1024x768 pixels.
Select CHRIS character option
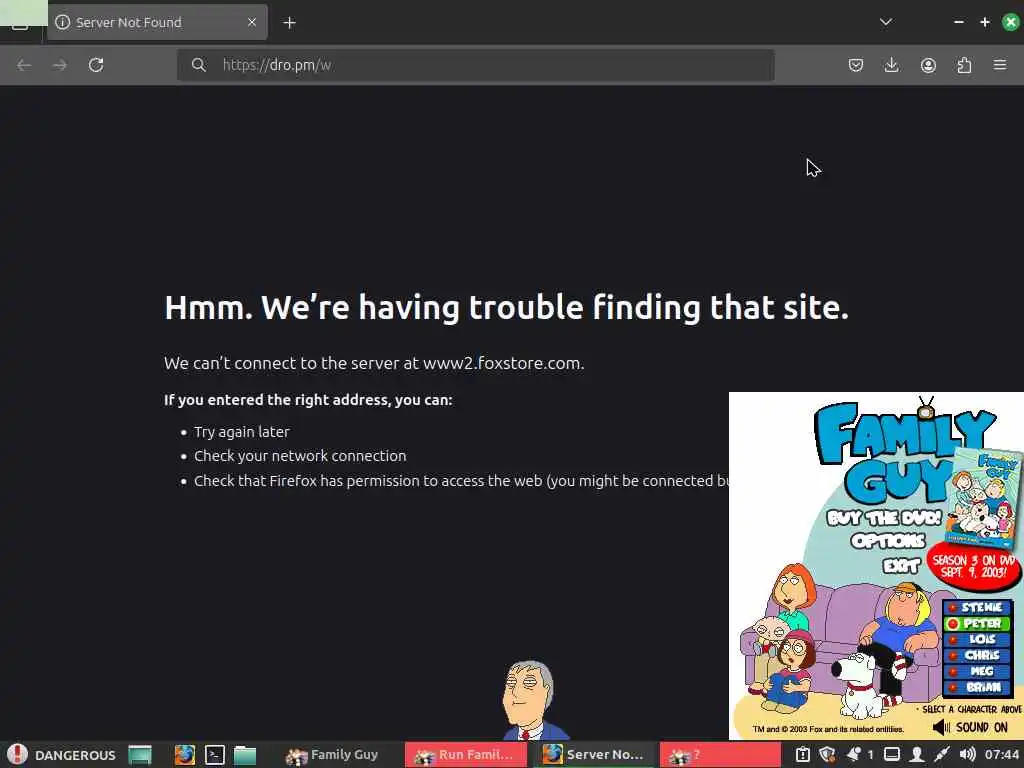tap(978, 655)
